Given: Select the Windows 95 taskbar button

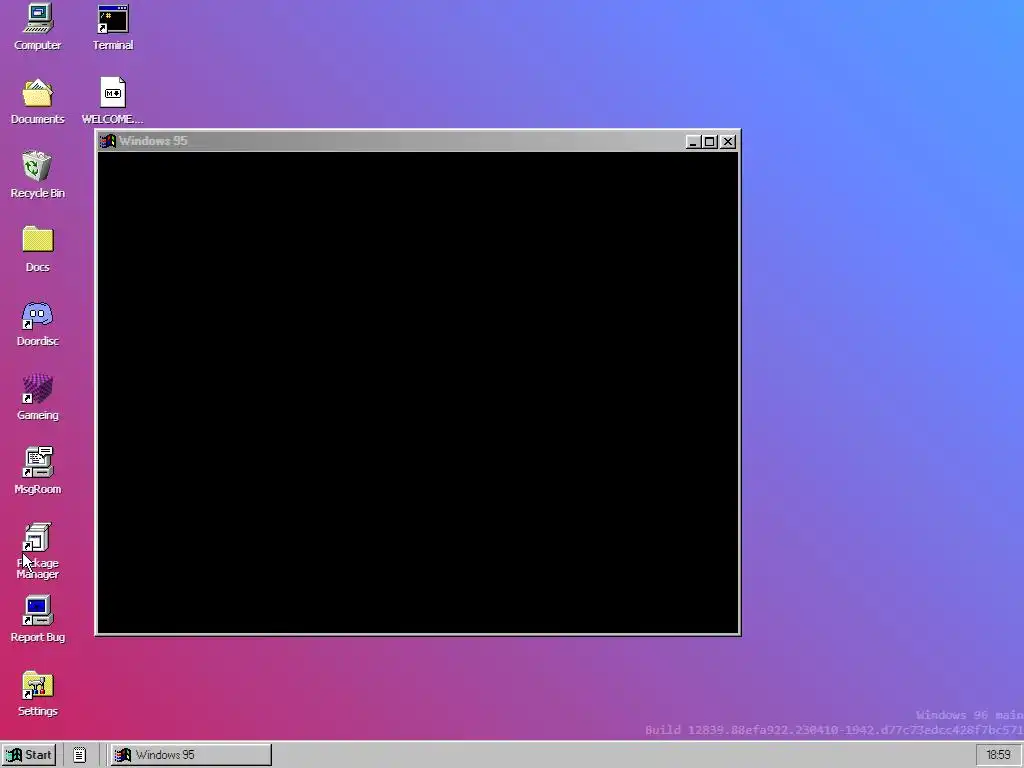Looking at the screenshot, I should pos(191,755).
